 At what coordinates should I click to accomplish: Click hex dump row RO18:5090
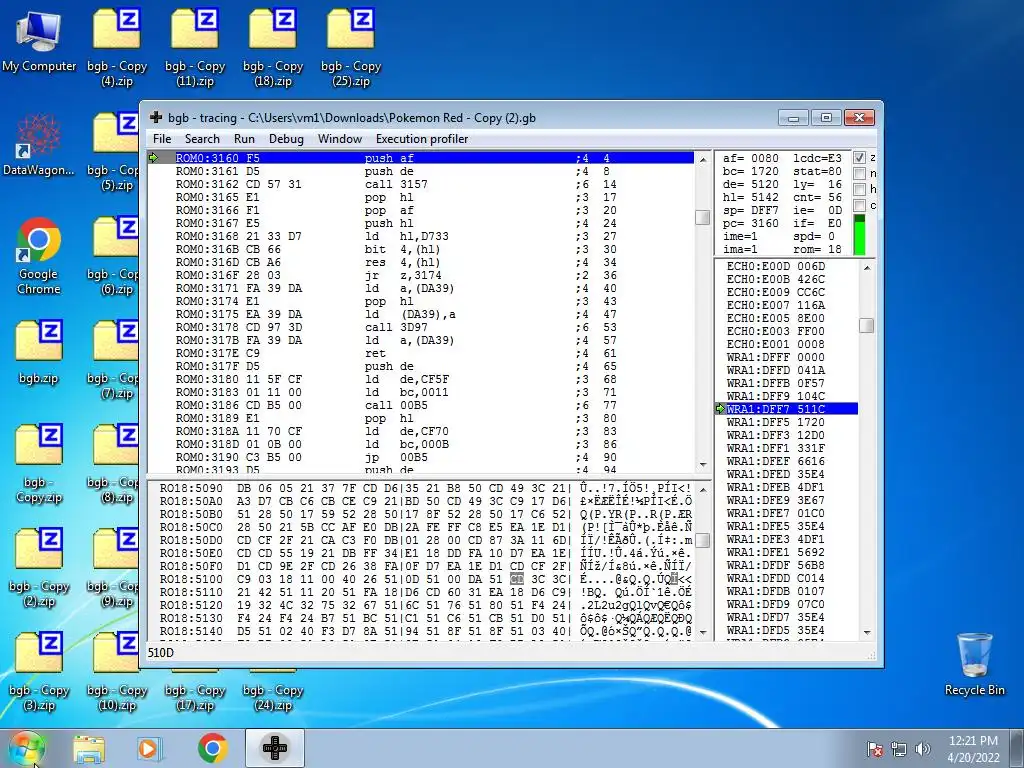425,488
